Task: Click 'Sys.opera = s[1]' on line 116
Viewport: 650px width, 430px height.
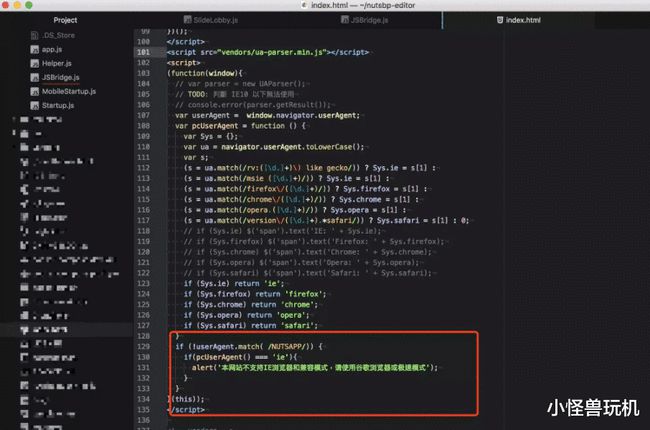Action: coord(364,210)
